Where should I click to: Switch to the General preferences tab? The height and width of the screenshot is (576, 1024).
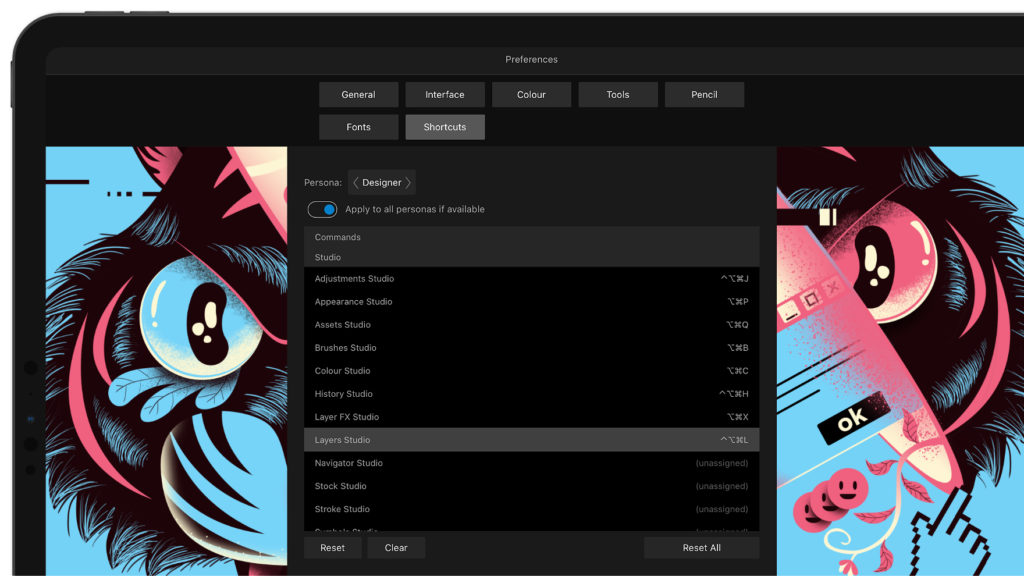pyautogui.click(x=358, y=94)
